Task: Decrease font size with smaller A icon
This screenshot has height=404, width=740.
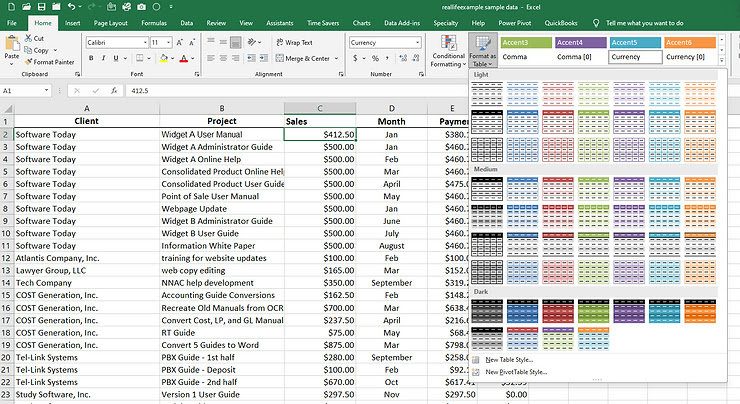Action: [x=192, y=42]
